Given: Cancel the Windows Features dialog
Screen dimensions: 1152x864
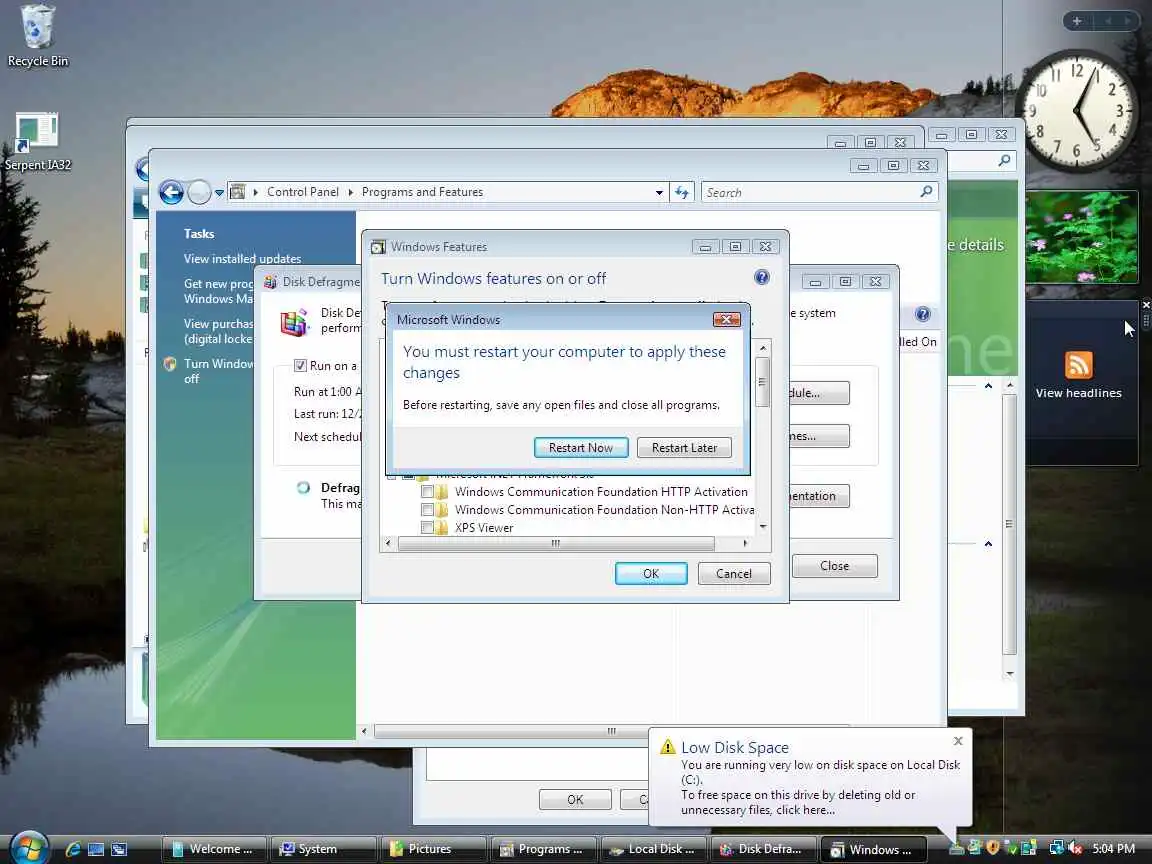Looking at the screenshot, I should click(x=733, y=573).
